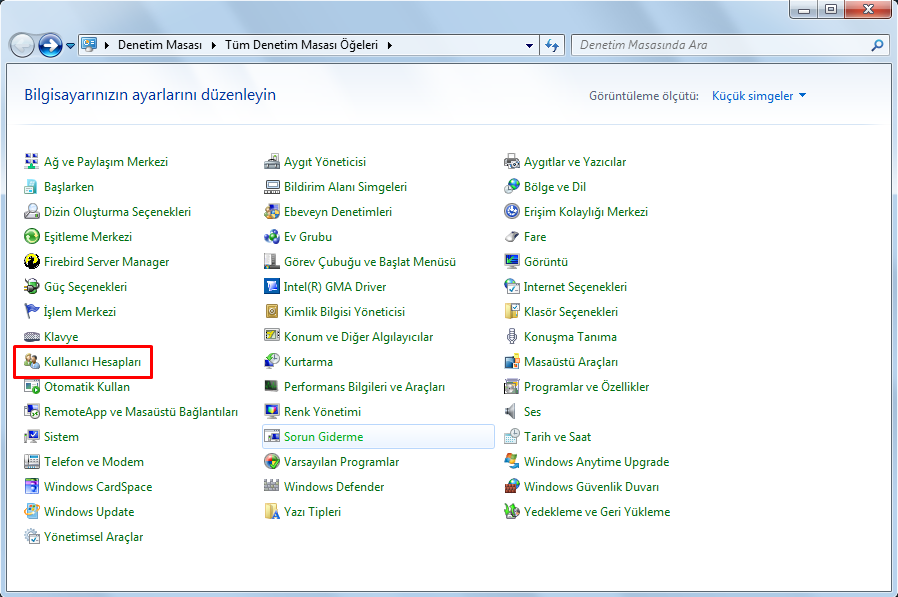Click the Otomatik Kullan icon
The image size is (898, 597).
click(31, 387)
